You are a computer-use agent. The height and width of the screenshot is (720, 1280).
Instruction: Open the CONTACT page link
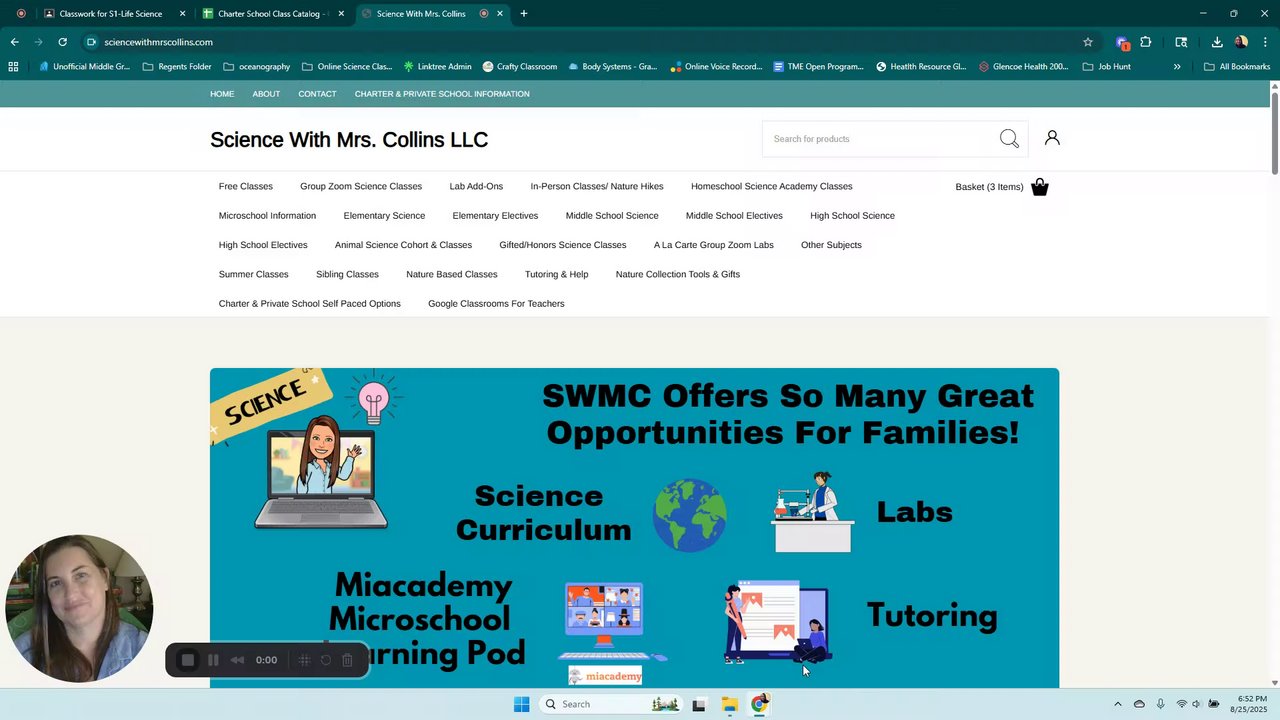coord(317,94)
